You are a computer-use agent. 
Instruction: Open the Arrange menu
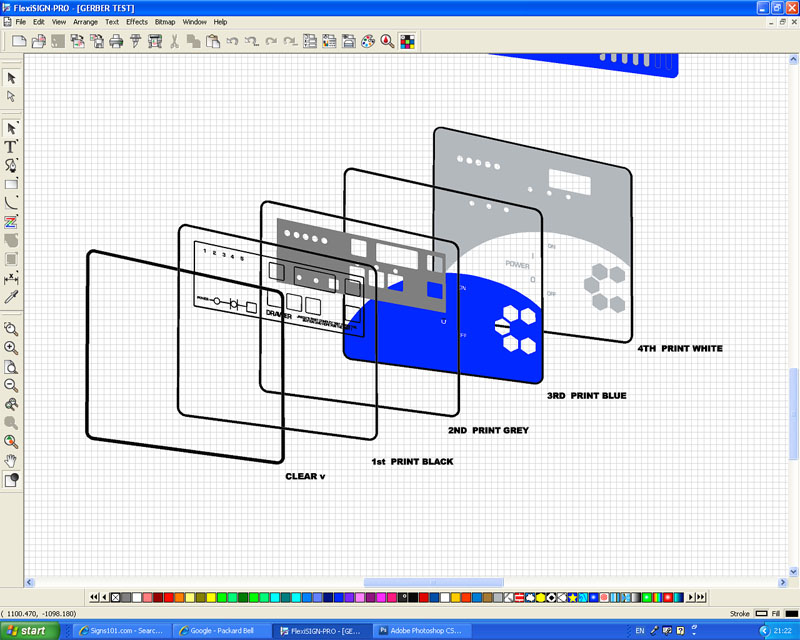(85, 22)
